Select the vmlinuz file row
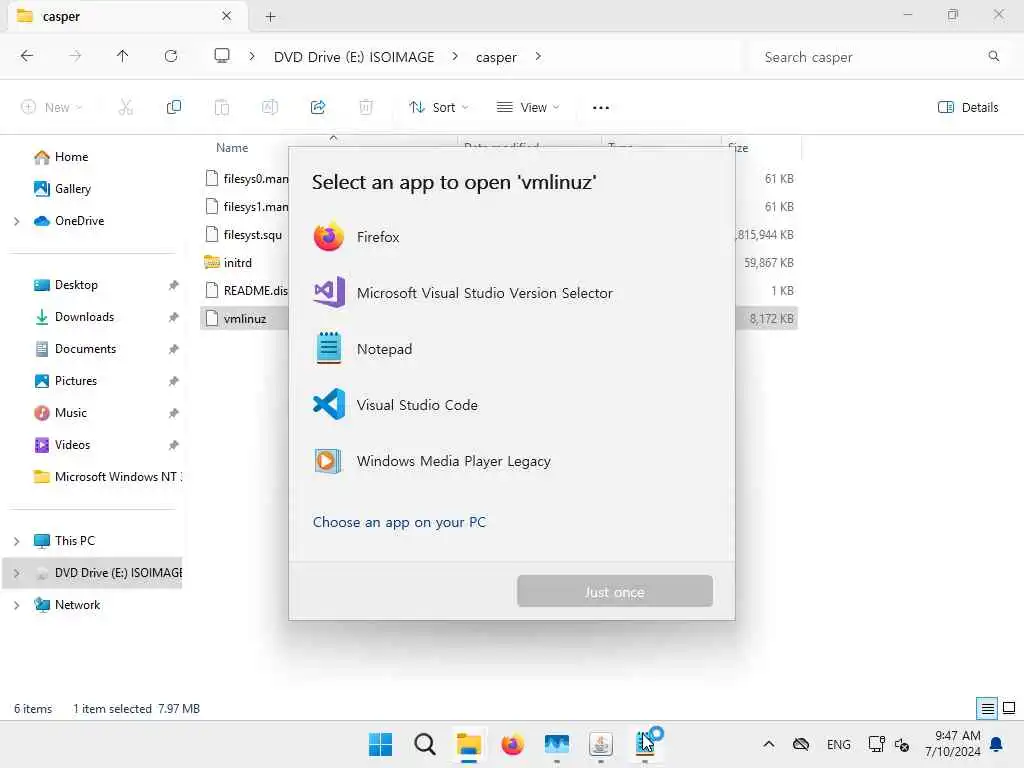Screen dimensions: 1024x768 click(245, 319)
